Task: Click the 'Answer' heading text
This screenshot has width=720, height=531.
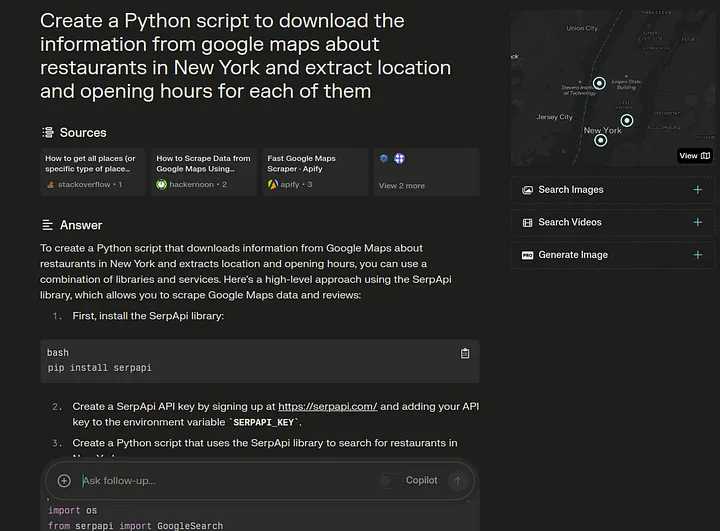Action: 81,225
